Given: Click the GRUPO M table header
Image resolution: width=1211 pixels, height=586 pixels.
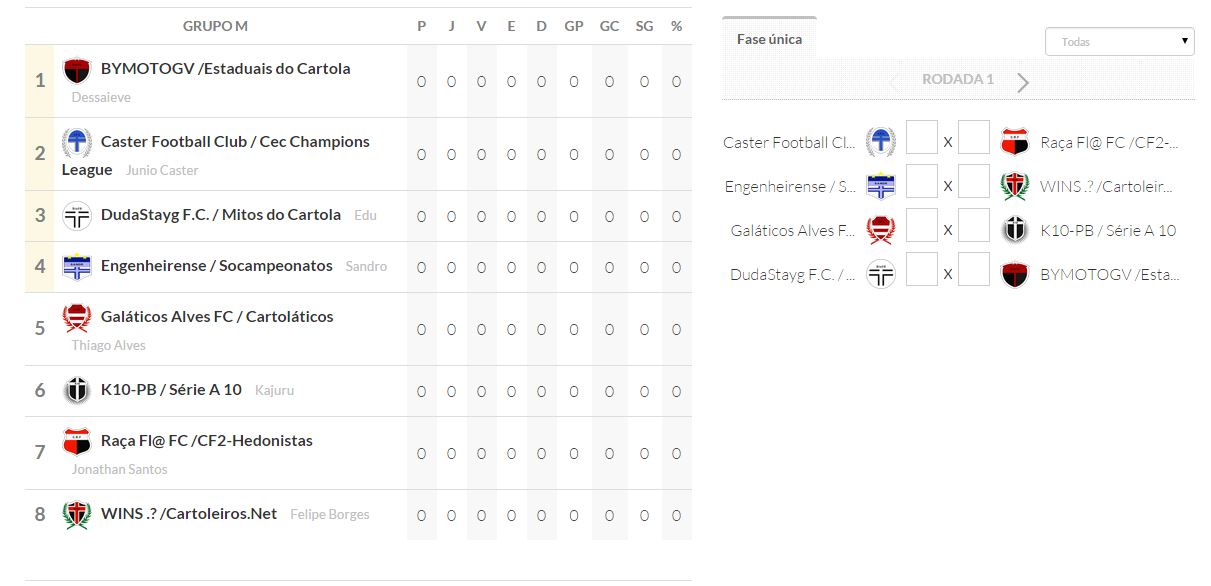Looking at the screenshot, I should (215, 26).
